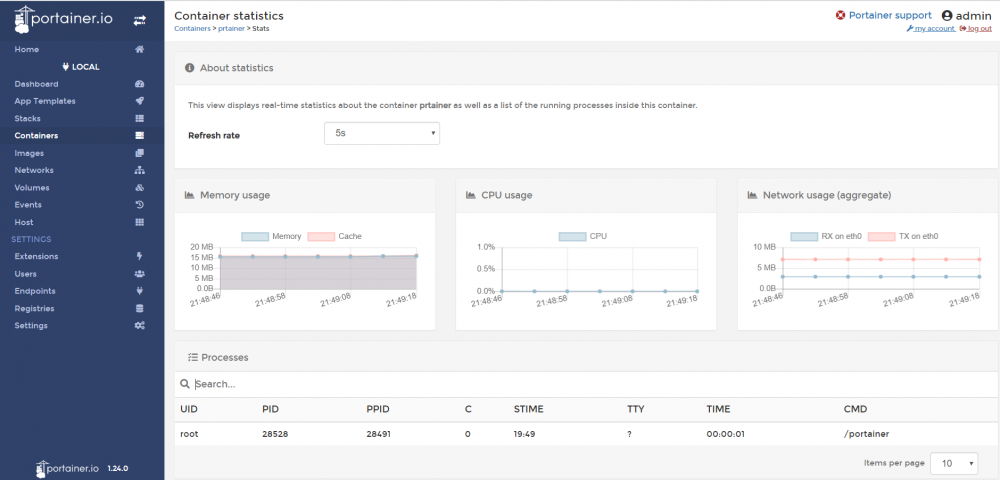
Task: Click the App Templates rocket icon
Action: [x=140, y=101]
